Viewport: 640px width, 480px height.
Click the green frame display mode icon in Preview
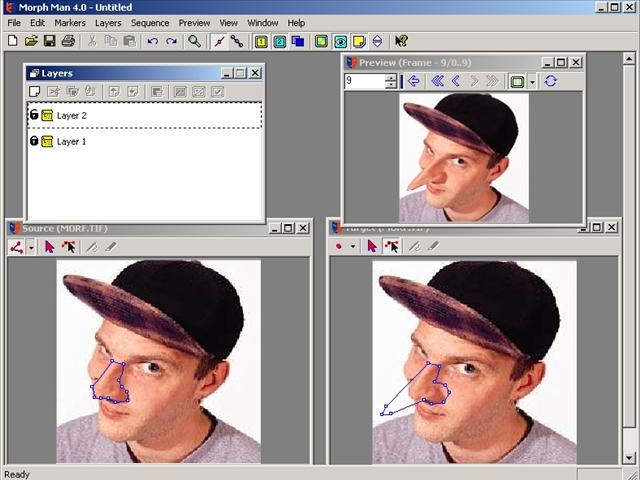[x=517, y=82]
